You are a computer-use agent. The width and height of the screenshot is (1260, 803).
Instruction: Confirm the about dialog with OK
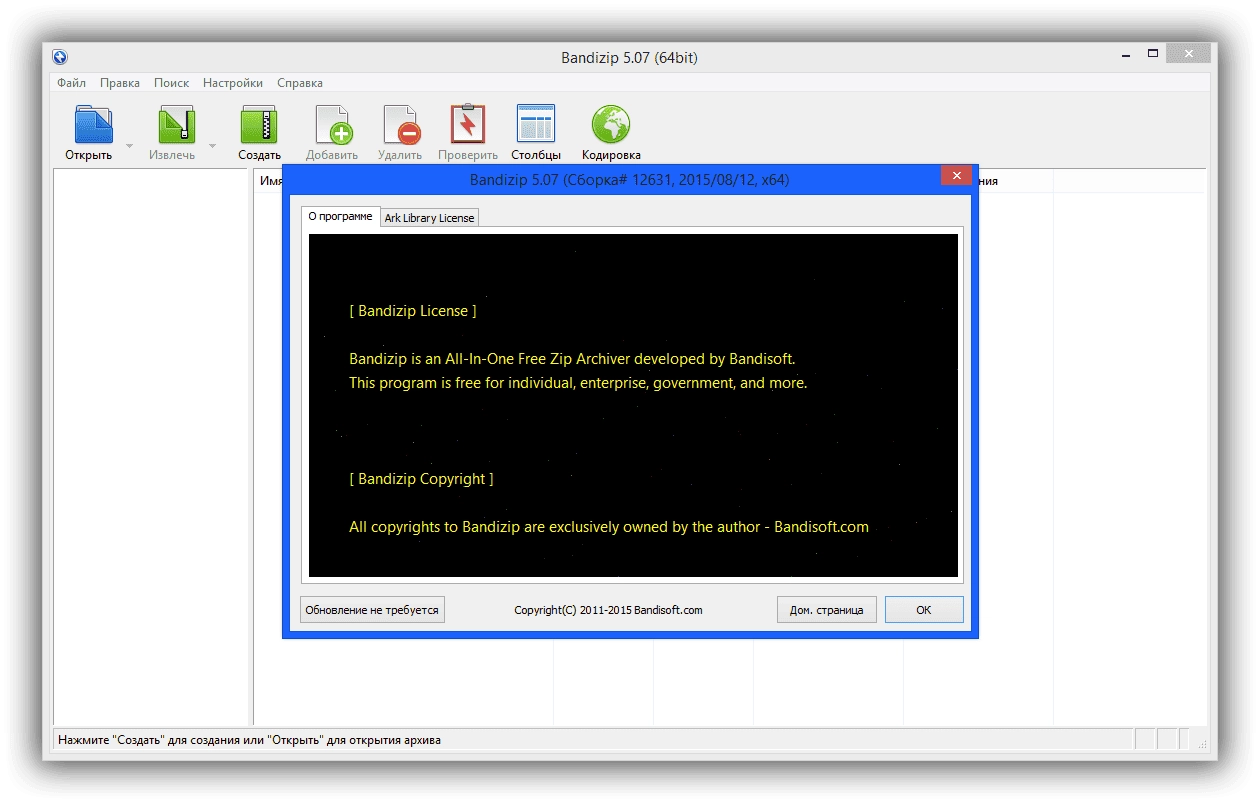(923, 610)
